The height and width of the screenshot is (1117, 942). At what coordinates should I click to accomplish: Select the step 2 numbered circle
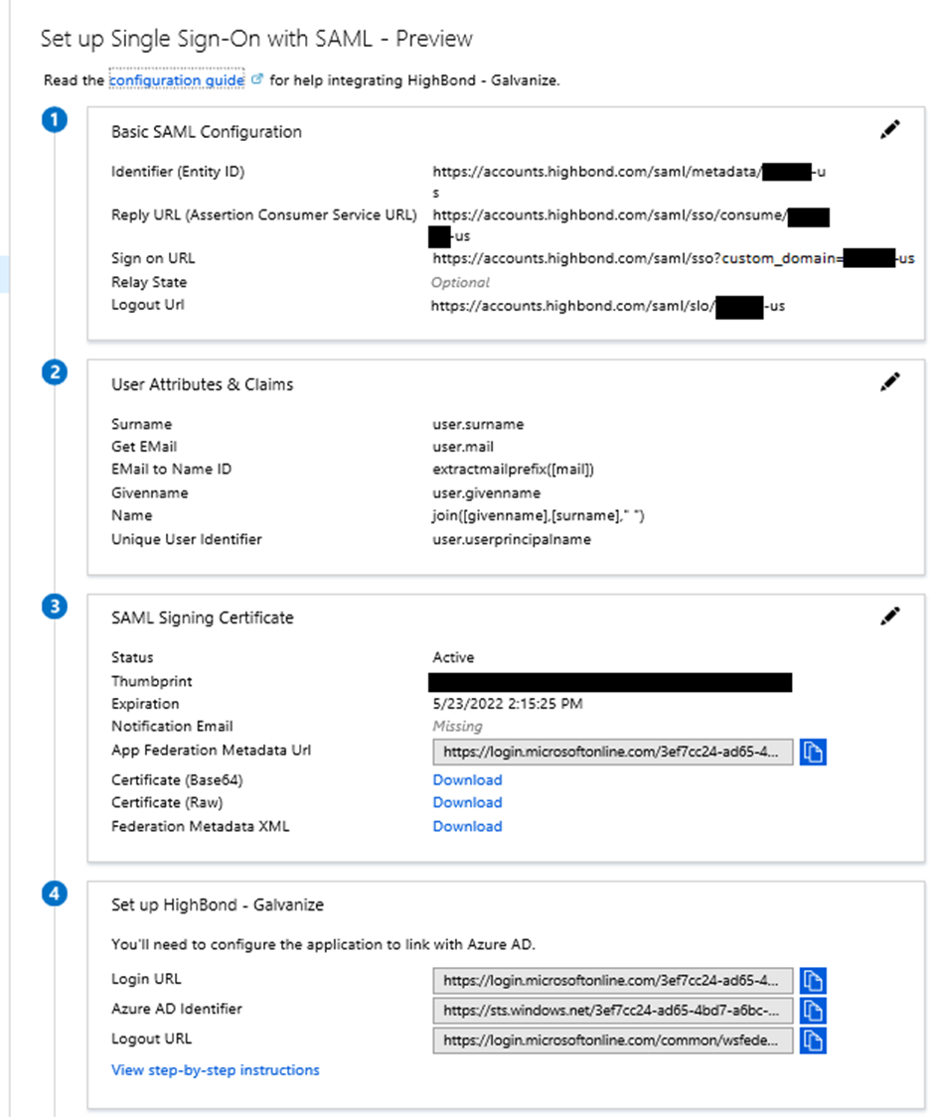pyautogui.click(x=55, y=371)
